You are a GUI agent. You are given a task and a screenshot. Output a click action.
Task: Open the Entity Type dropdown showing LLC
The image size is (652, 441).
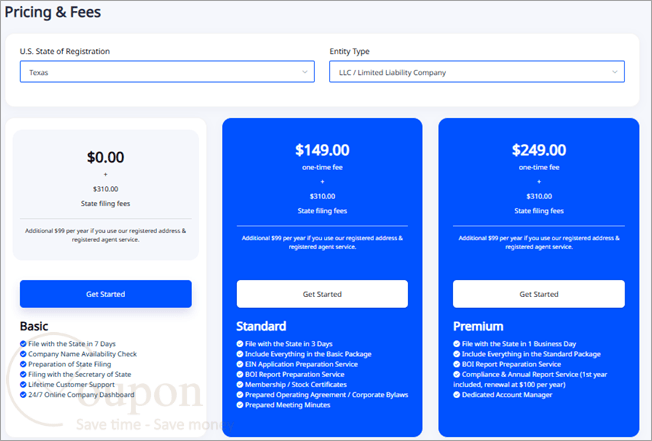point(477,72)
